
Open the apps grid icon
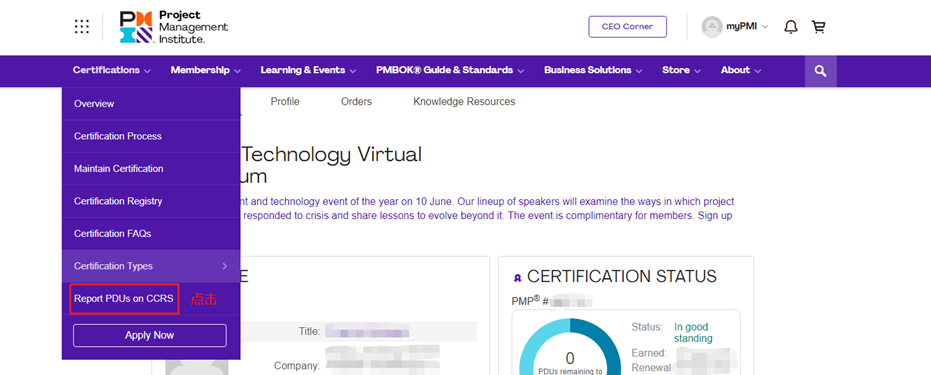(x=82, y=27)
